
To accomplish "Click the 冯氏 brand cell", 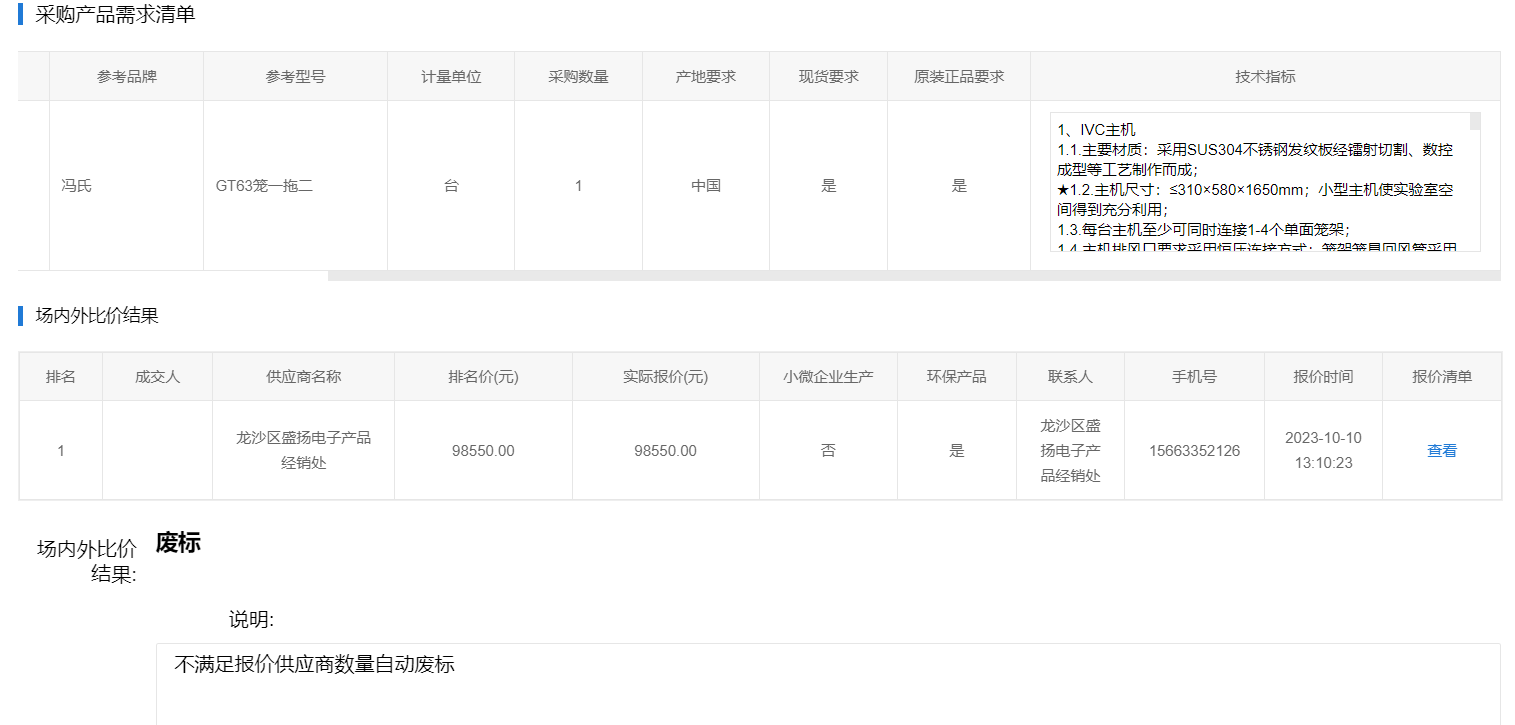I will pyautogui.click(x=76, y=186).
